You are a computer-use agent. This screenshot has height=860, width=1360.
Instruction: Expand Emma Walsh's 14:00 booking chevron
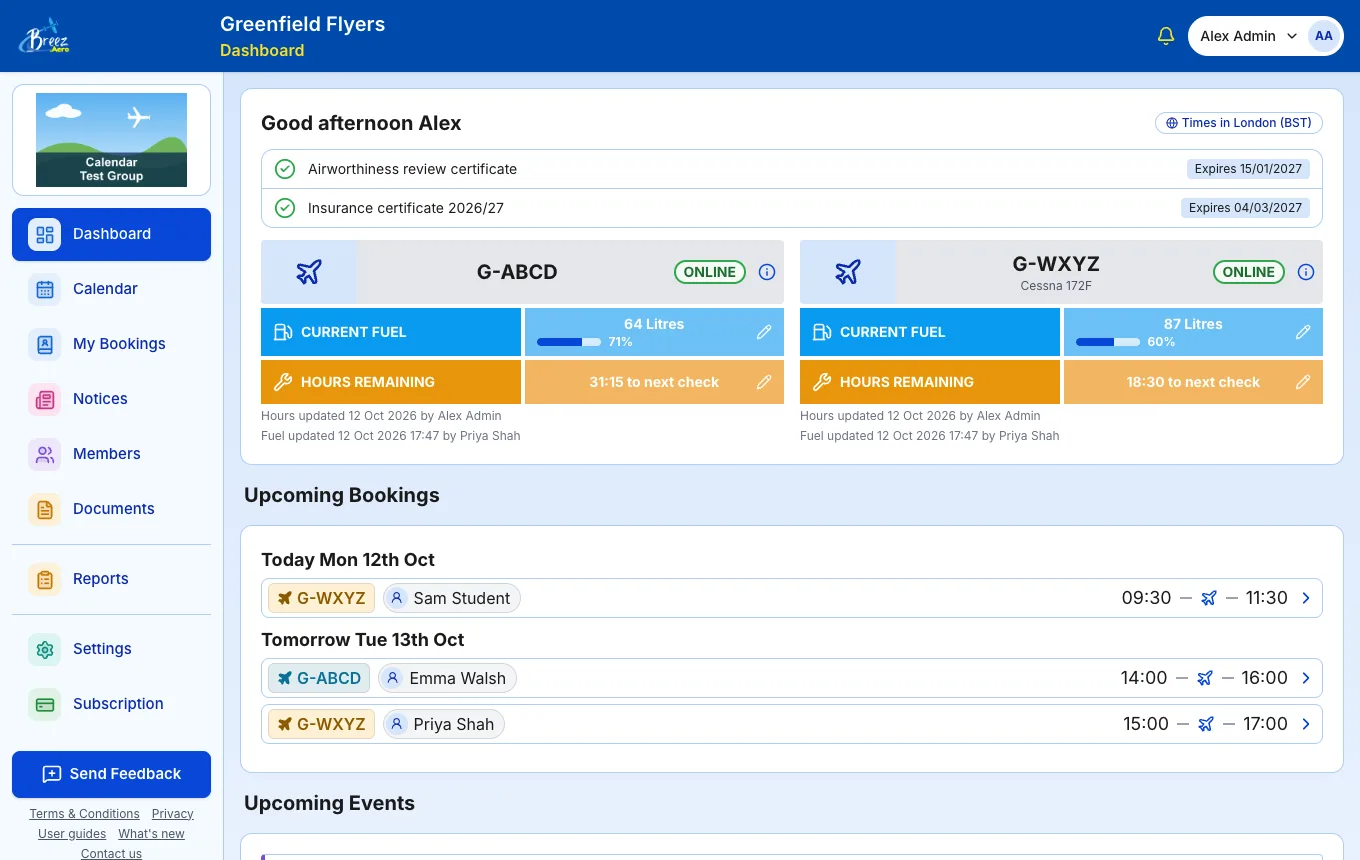[1306, 678]
